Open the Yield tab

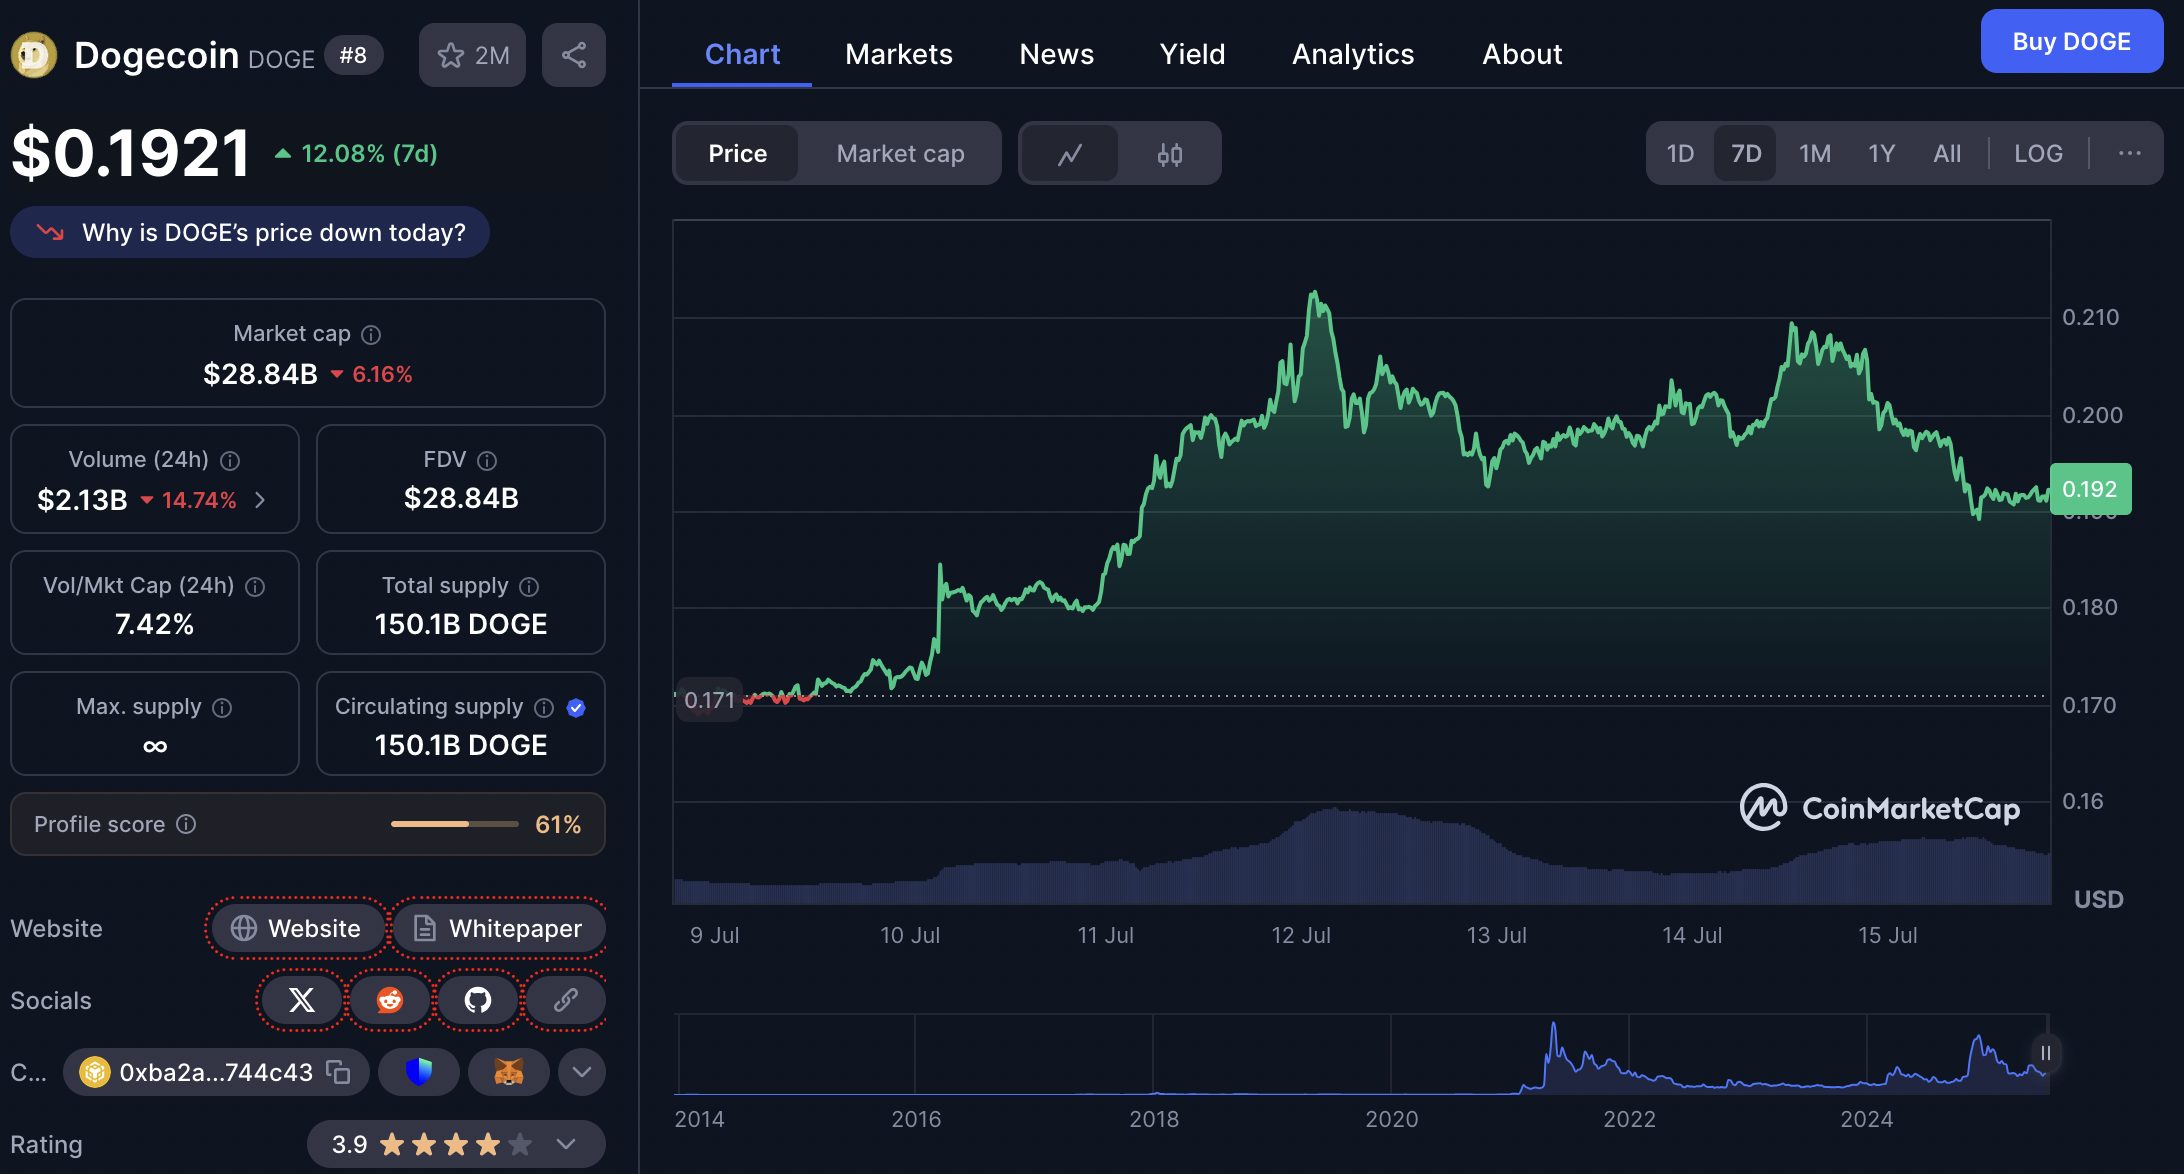point(1192,54)
